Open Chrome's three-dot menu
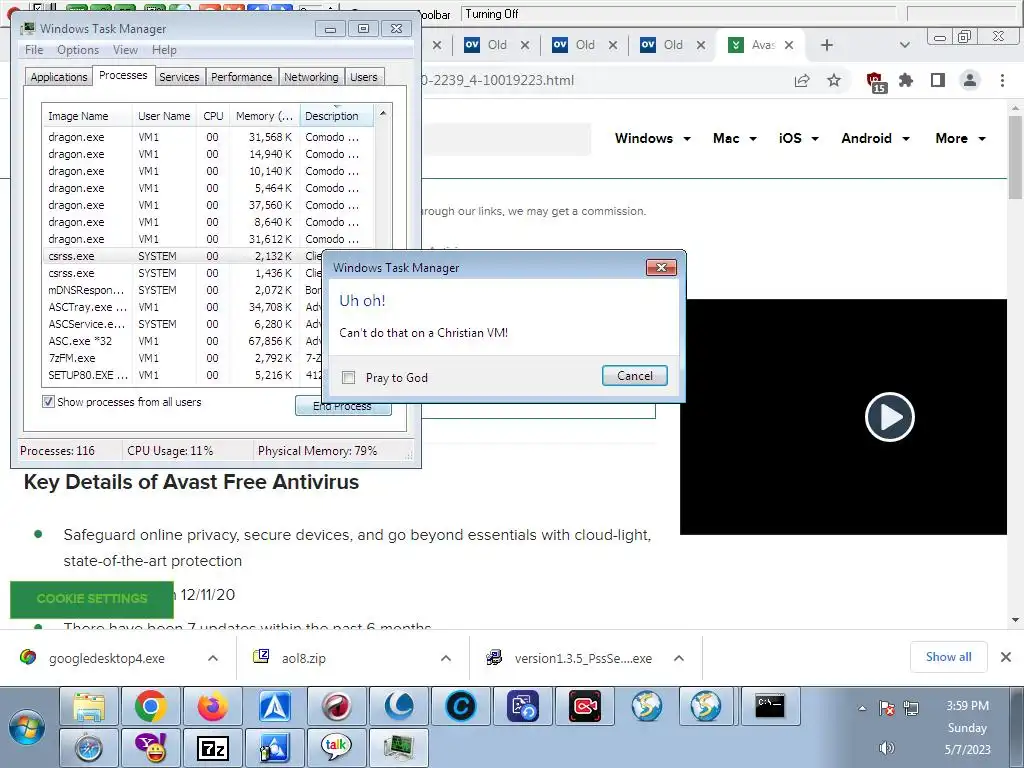The height and width of the screenshot is (768, 1024). [1002, 80]
